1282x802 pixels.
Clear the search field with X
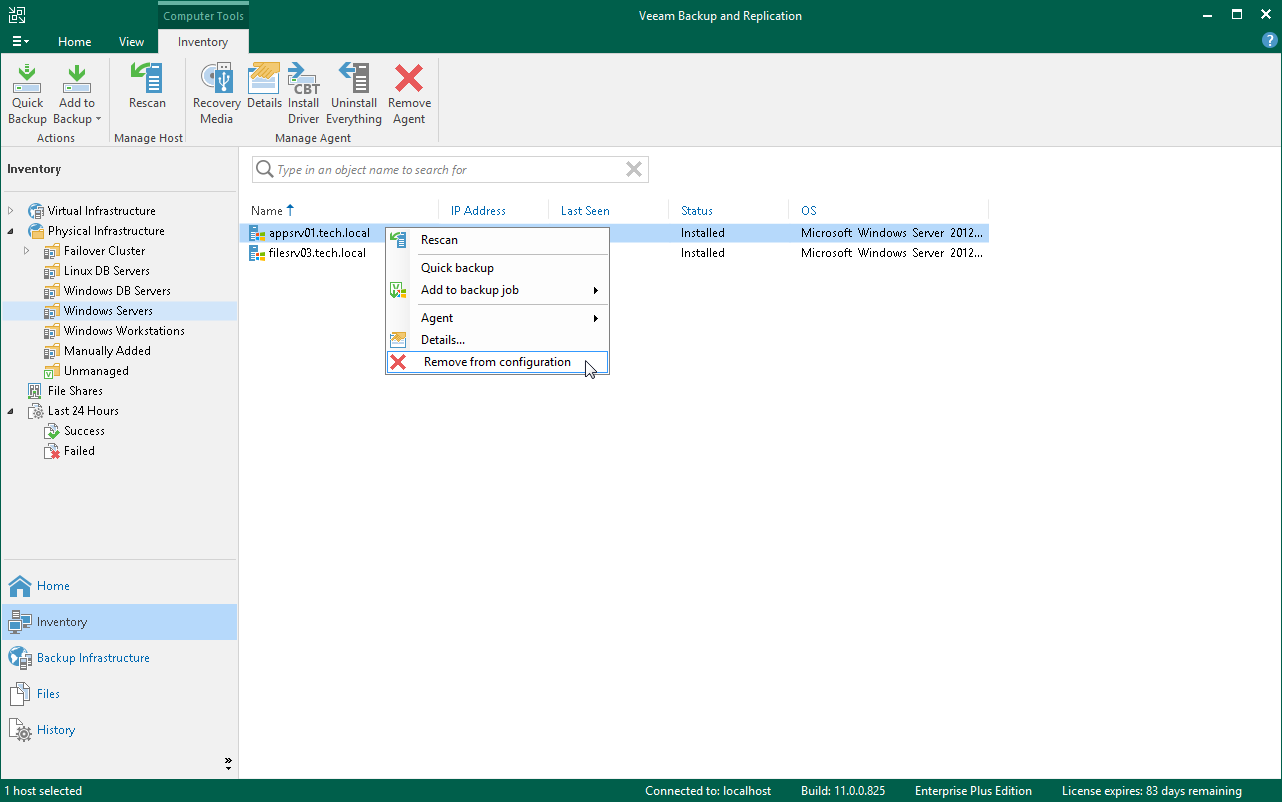634,170
